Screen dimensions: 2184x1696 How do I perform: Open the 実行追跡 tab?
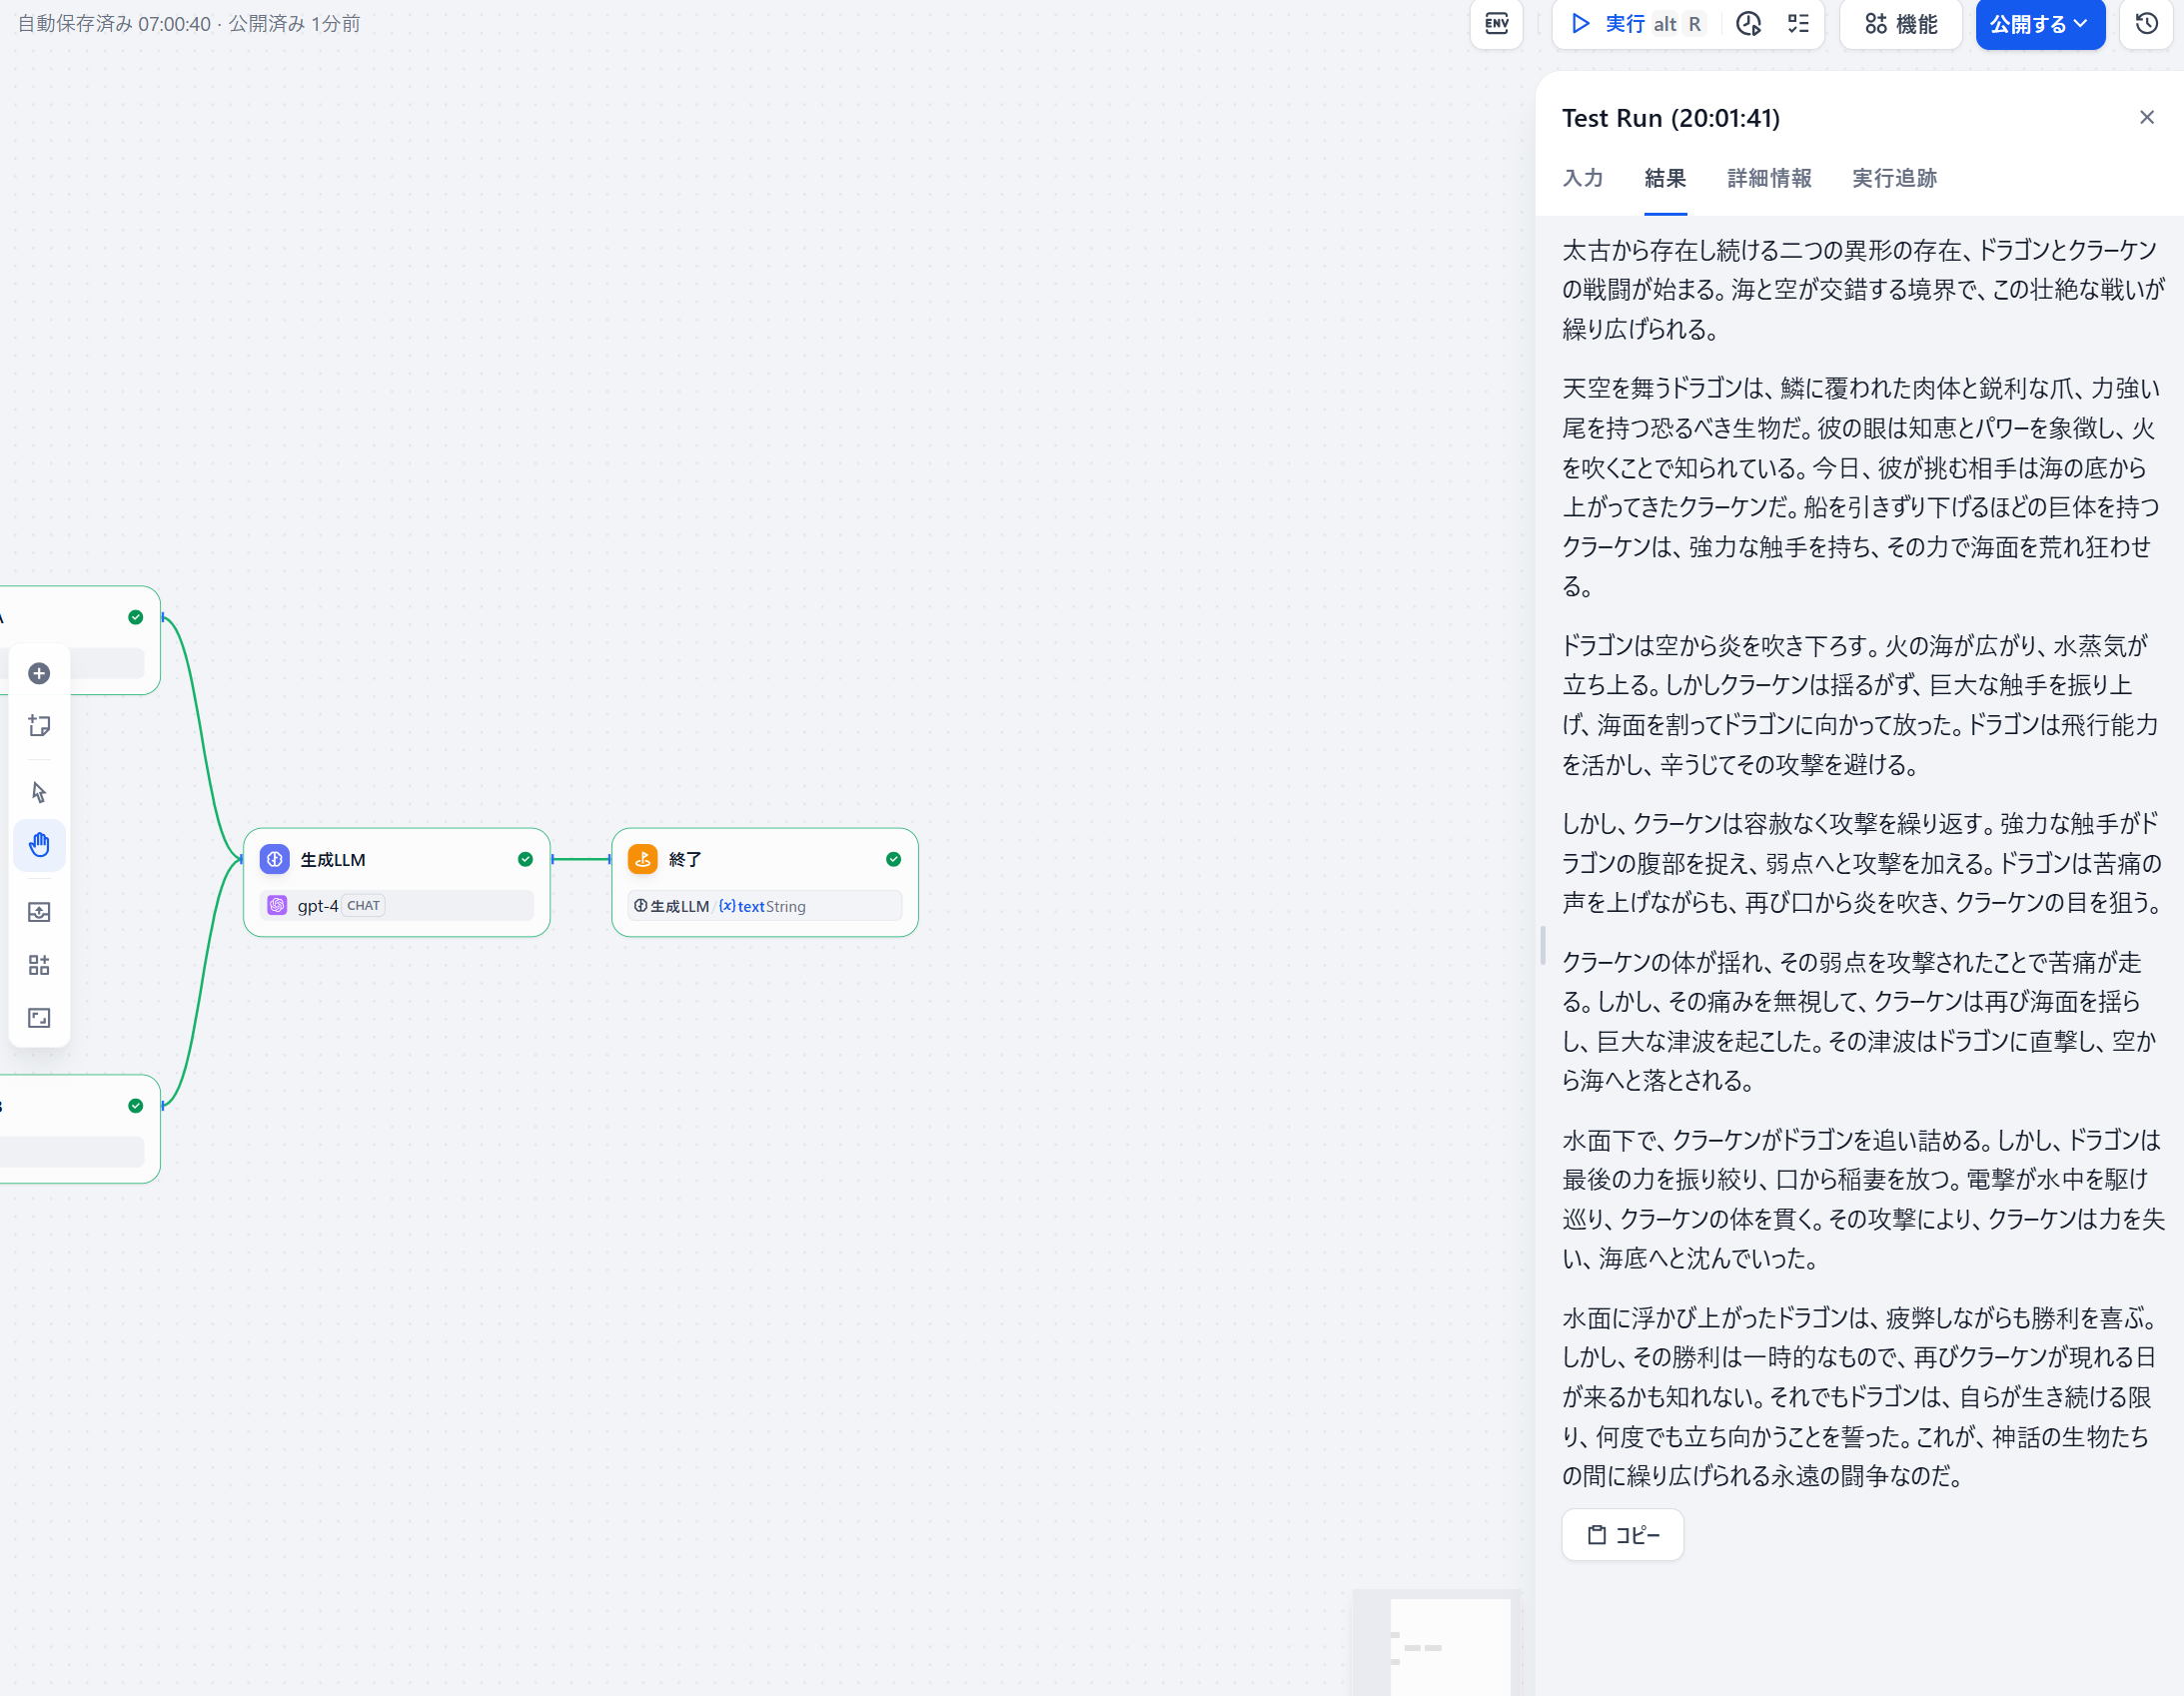tap(1893, 178)
